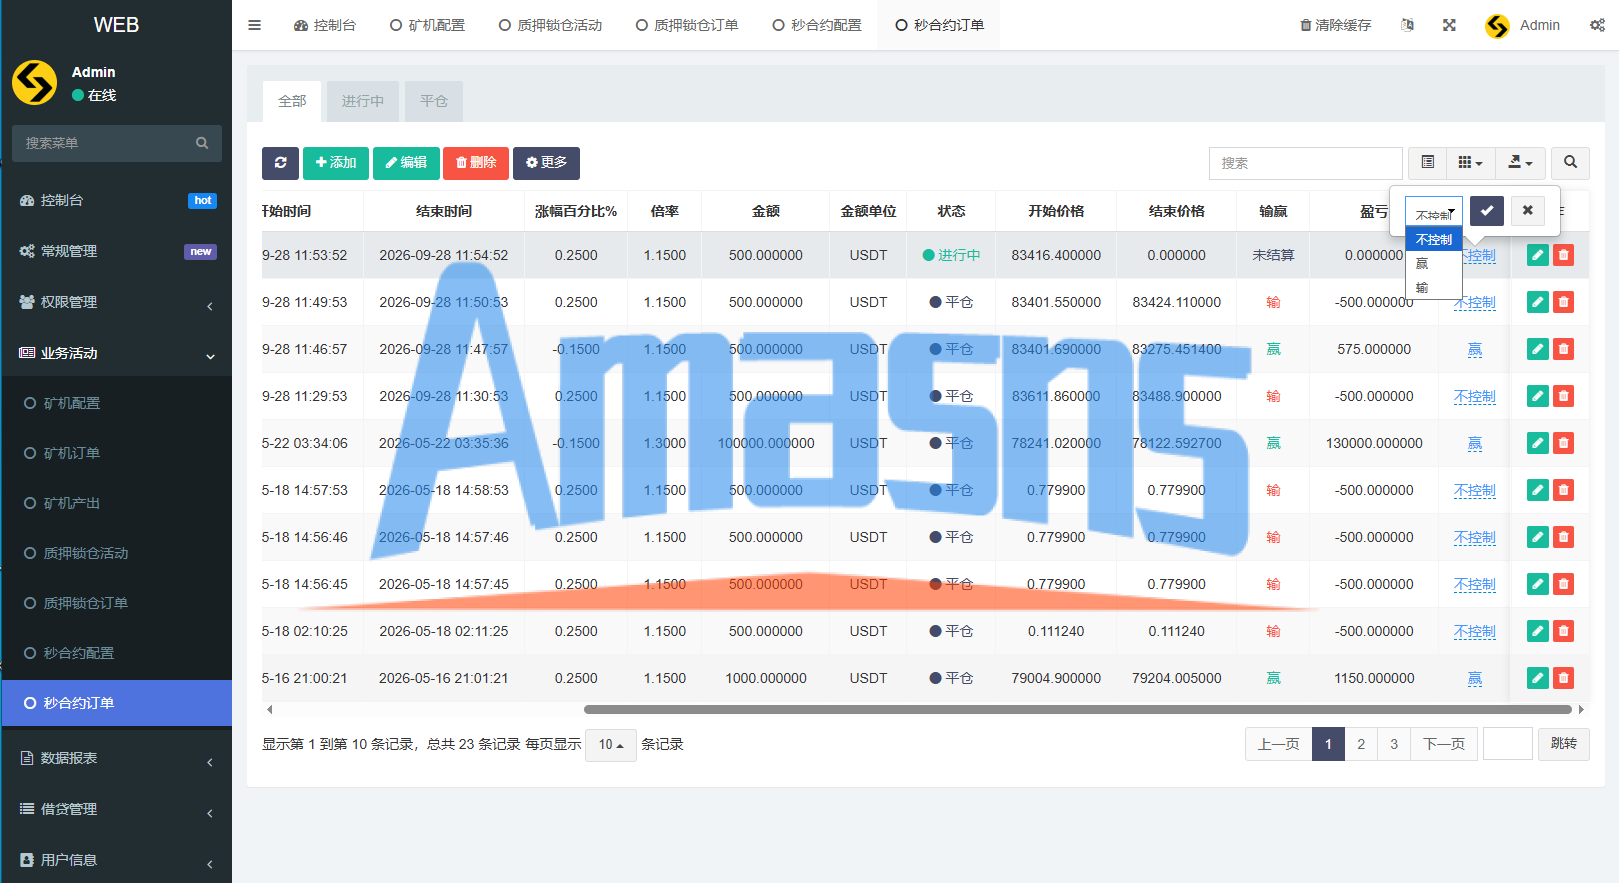Viewport: 1619px width, 883px height.
Task: Edit the row starting 5-16 21:00:21
Action: pos(1538,678)
